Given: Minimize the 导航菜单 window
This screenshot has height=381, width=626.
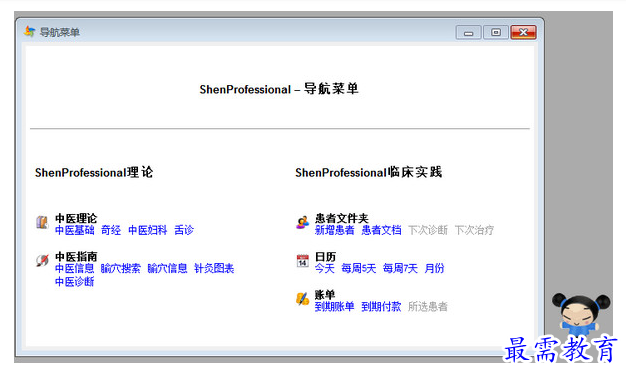Looking at the screenshot, I should (468, 33).
